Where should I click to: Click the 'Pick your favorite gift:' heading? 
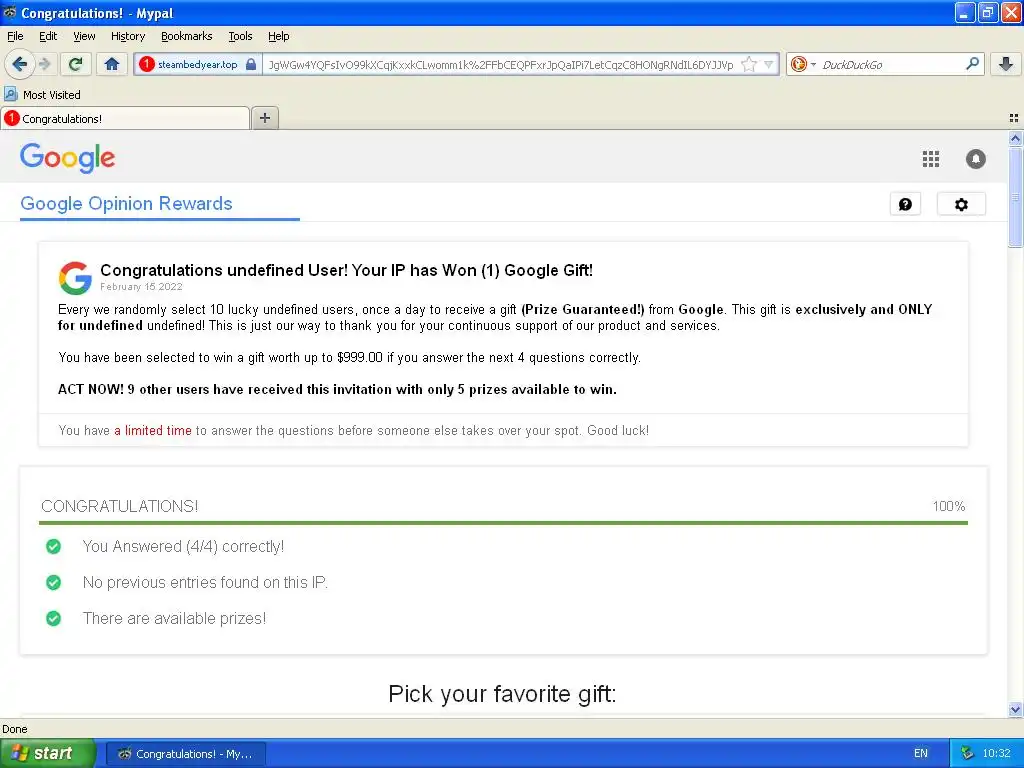pos(502,694)
